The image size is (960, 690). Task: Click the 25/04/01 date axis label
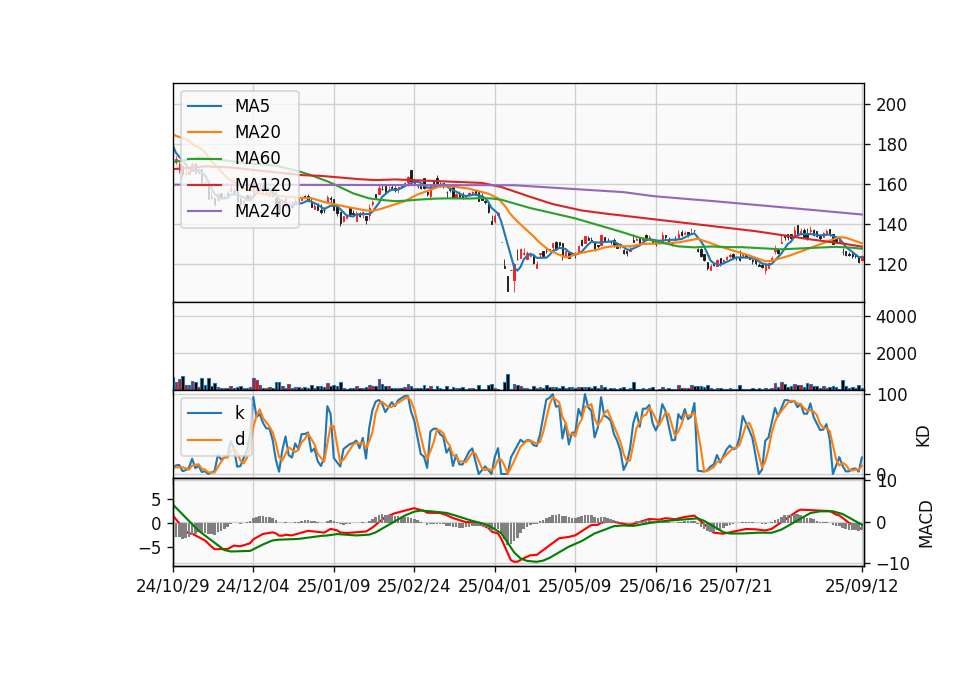[x=494, y=586]
